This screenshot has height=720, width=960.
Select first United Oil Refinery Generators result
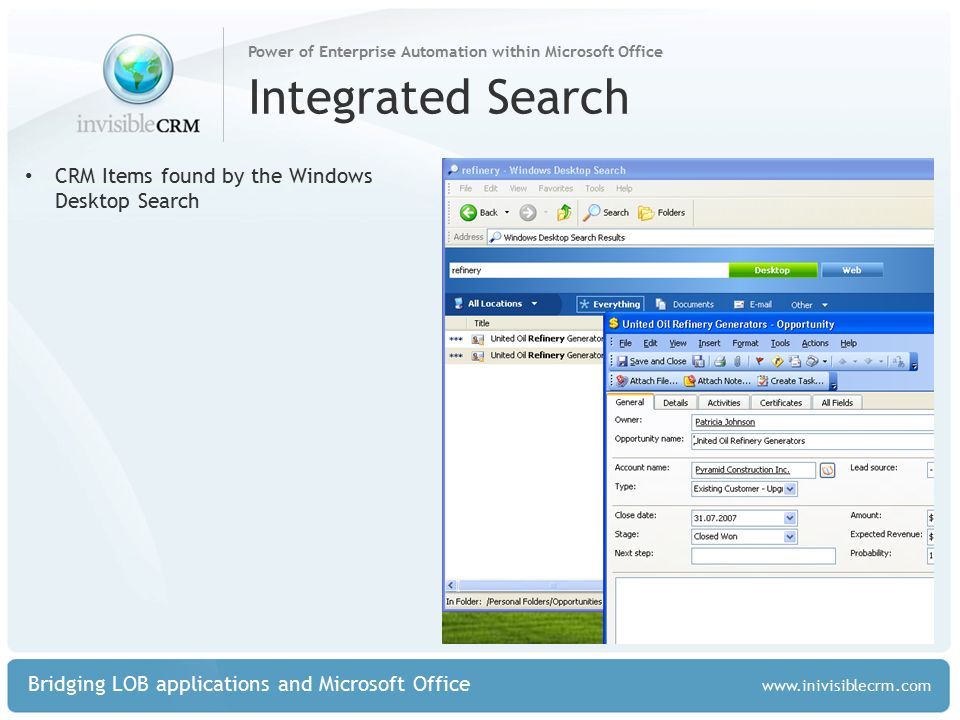point(525,339)
